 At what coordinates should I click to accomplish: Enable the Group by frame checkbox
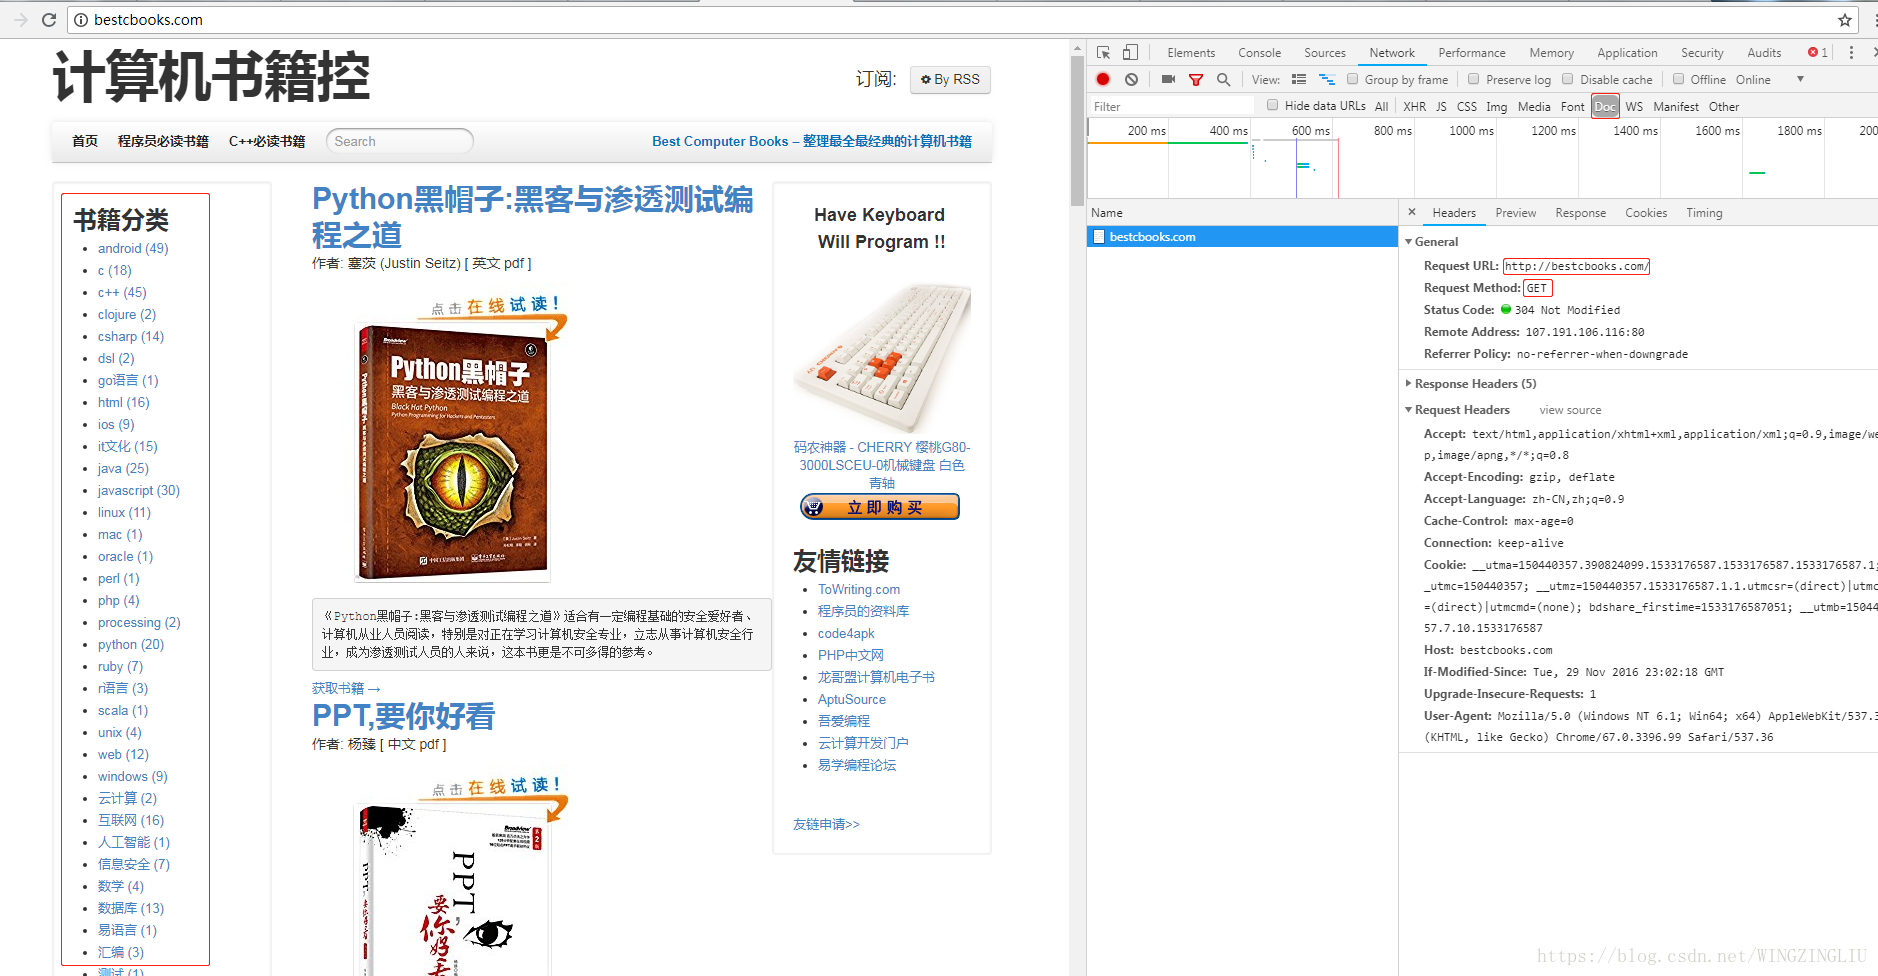(x=1352, y=79)
